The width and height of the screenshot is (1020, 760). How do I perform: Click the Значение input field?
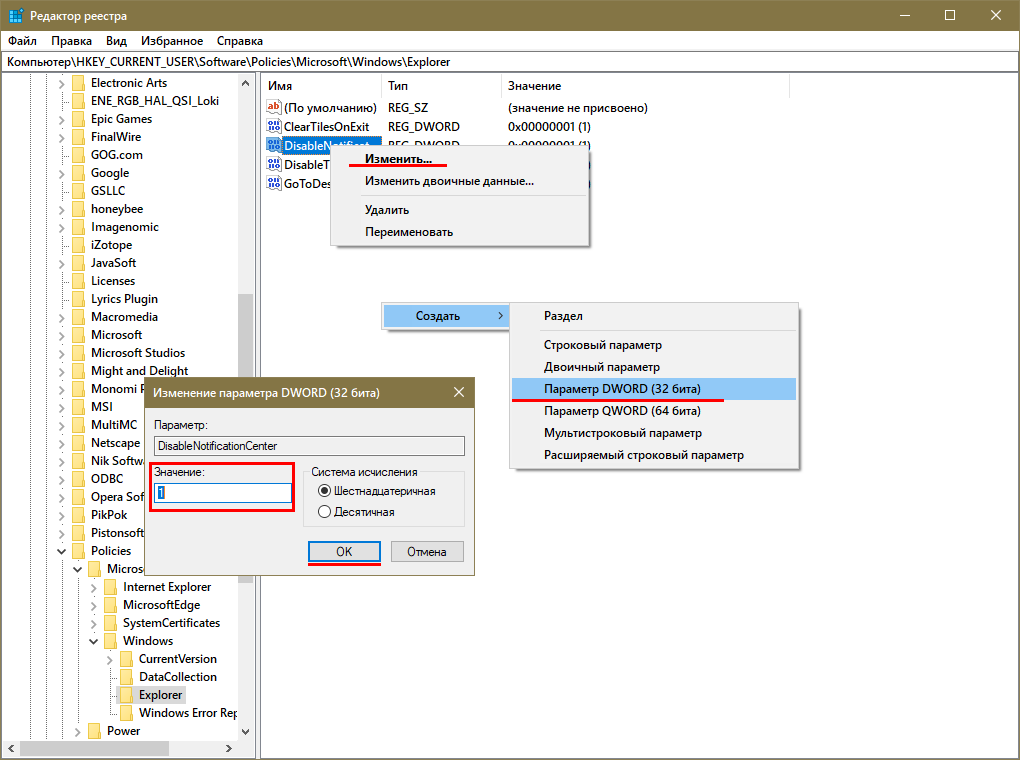[x=222, y=493]
